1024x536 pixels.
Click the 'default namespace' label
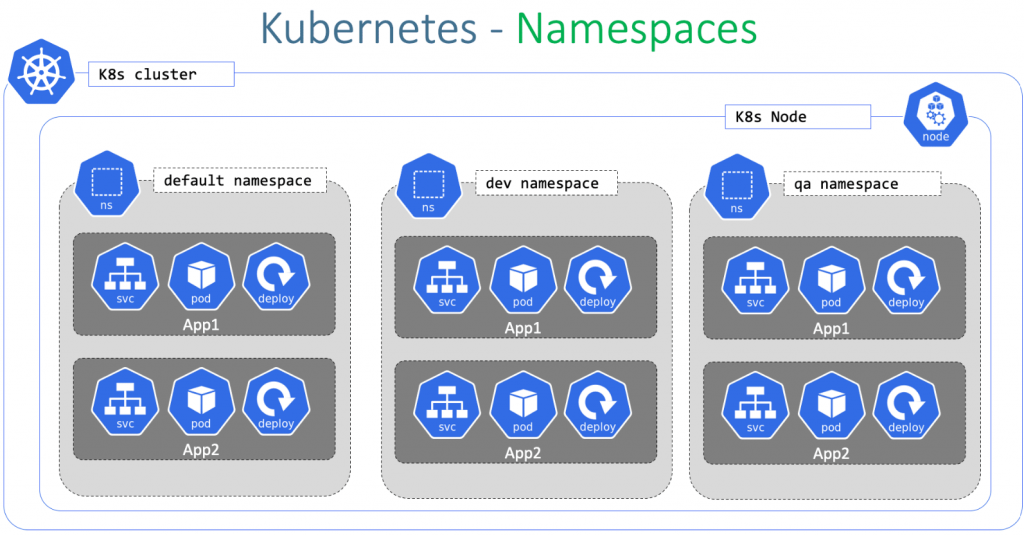[x=240, y=180]
